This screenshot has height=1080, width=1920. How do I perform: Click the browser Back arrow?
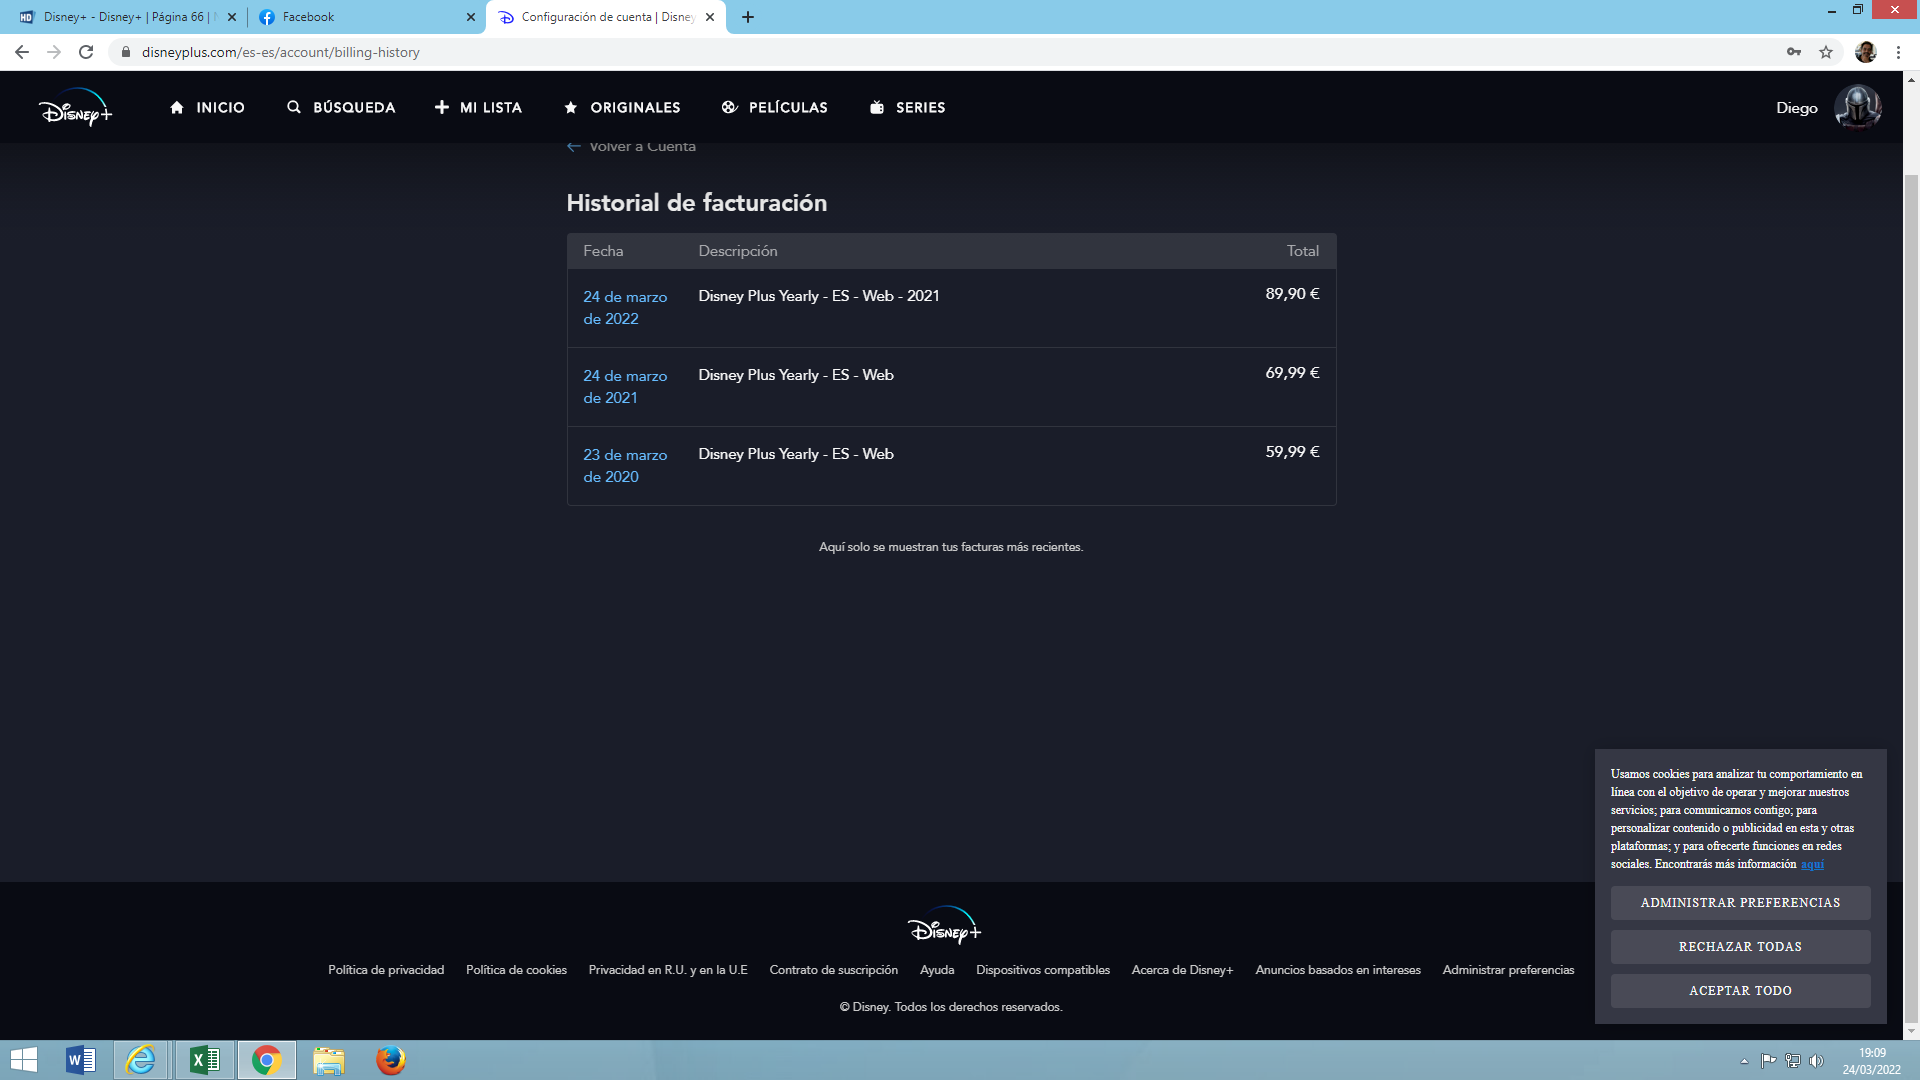point(22,52)
